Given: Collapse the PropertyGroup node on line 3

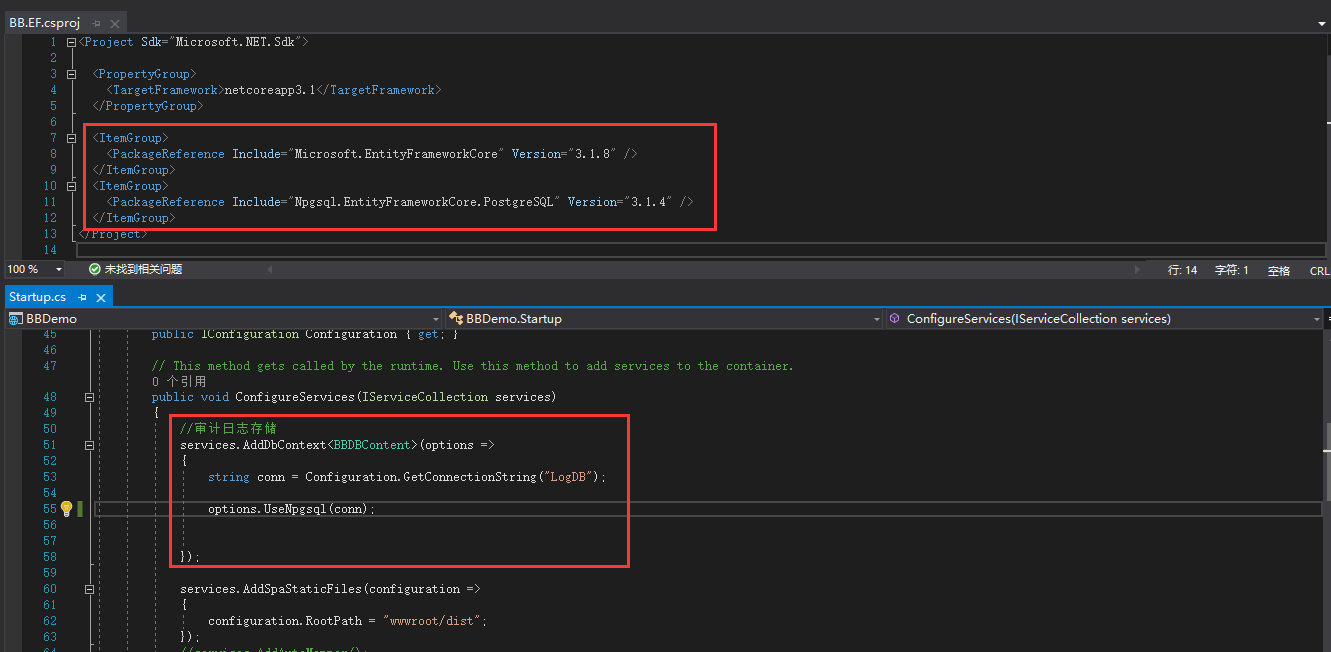Looking at the screenshot, I should (71, 74).
